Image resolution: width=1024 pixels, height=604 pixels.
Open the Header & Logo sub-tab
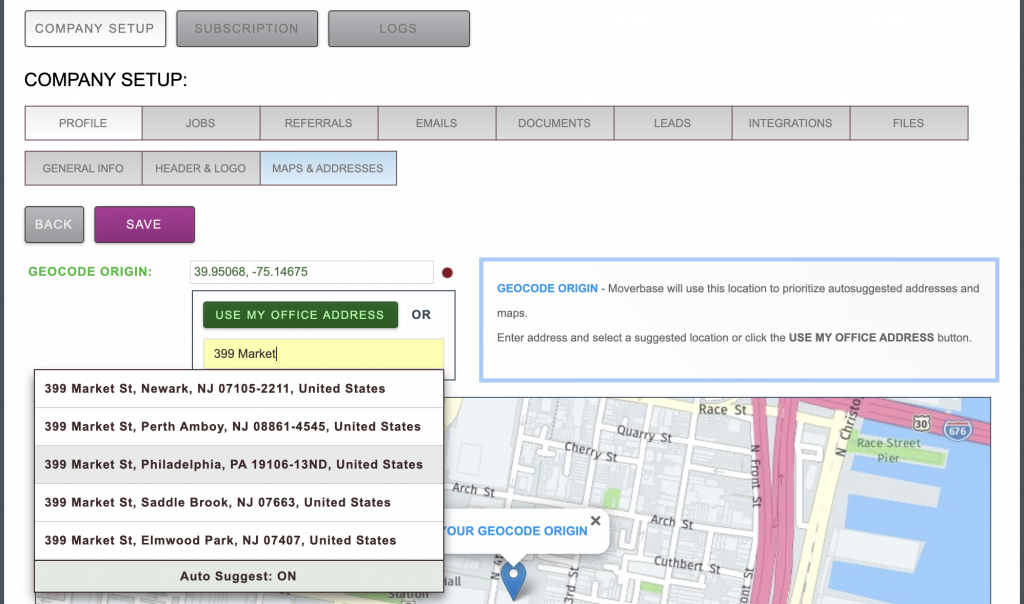coord(200,169)
